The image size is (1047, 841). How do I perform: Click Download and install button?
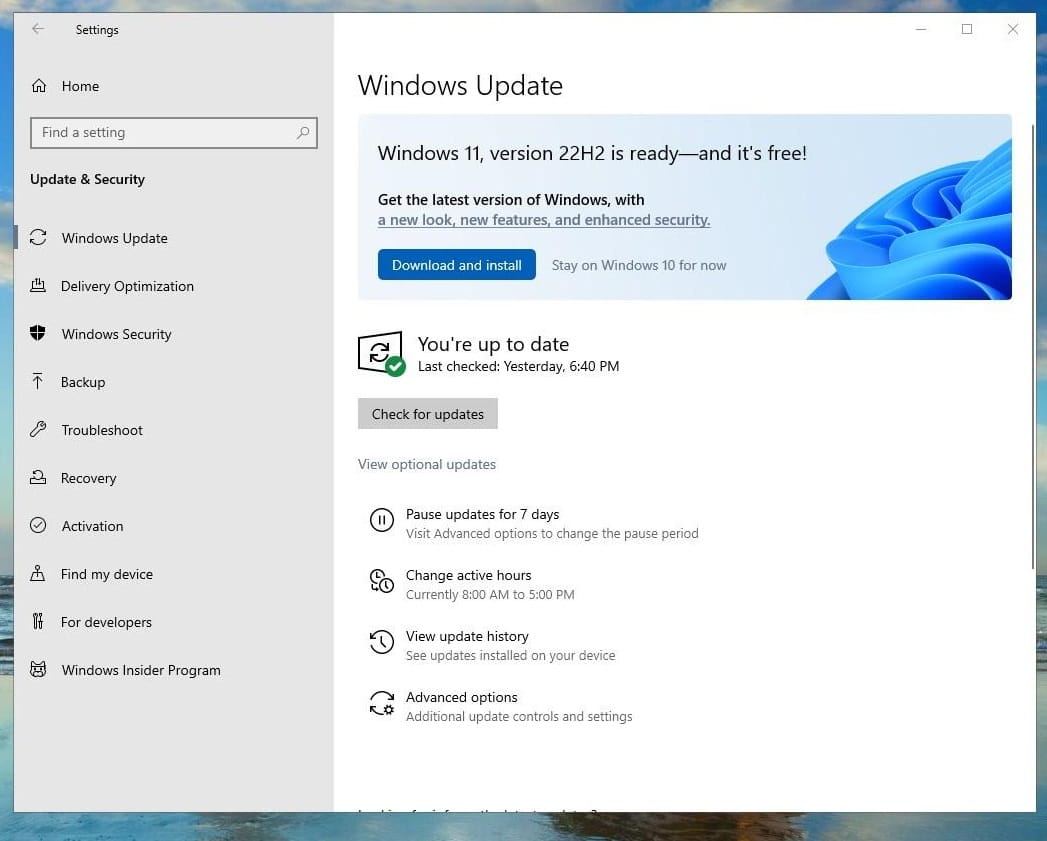(457, 265)
